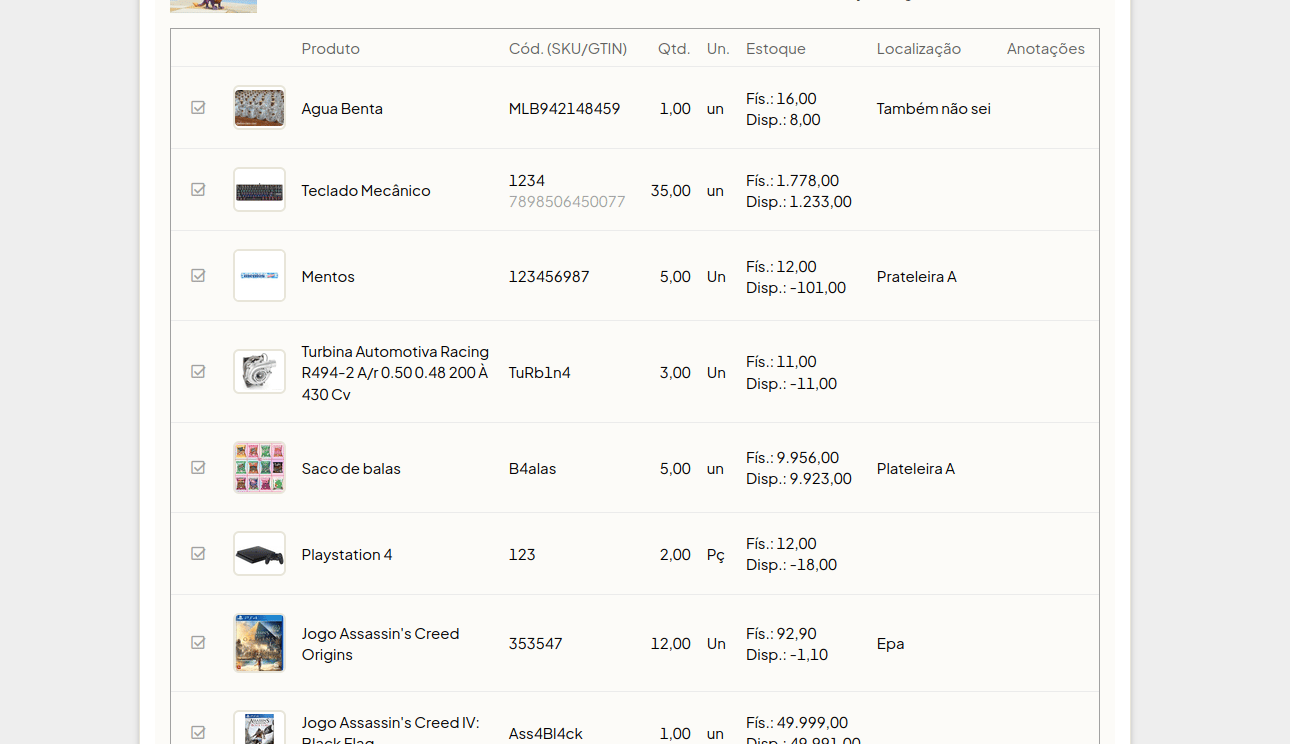Toggle the Mentos row checkbox

coord(198,275)
